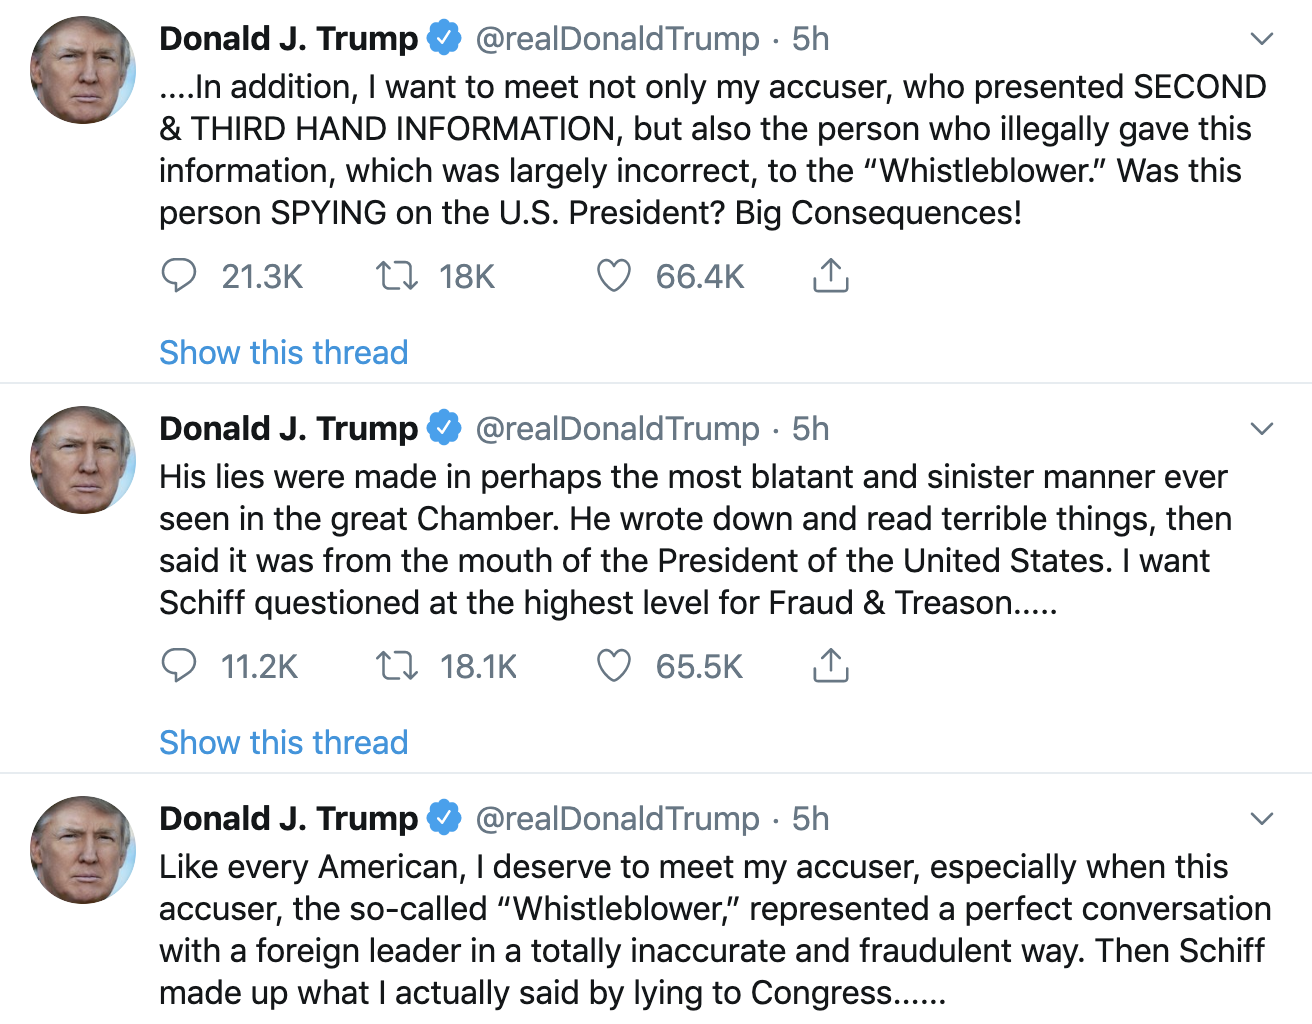Screen dimensions: 1312x1024
Task: Show this thread under the first tweet
Action: (x=283, y=352)
